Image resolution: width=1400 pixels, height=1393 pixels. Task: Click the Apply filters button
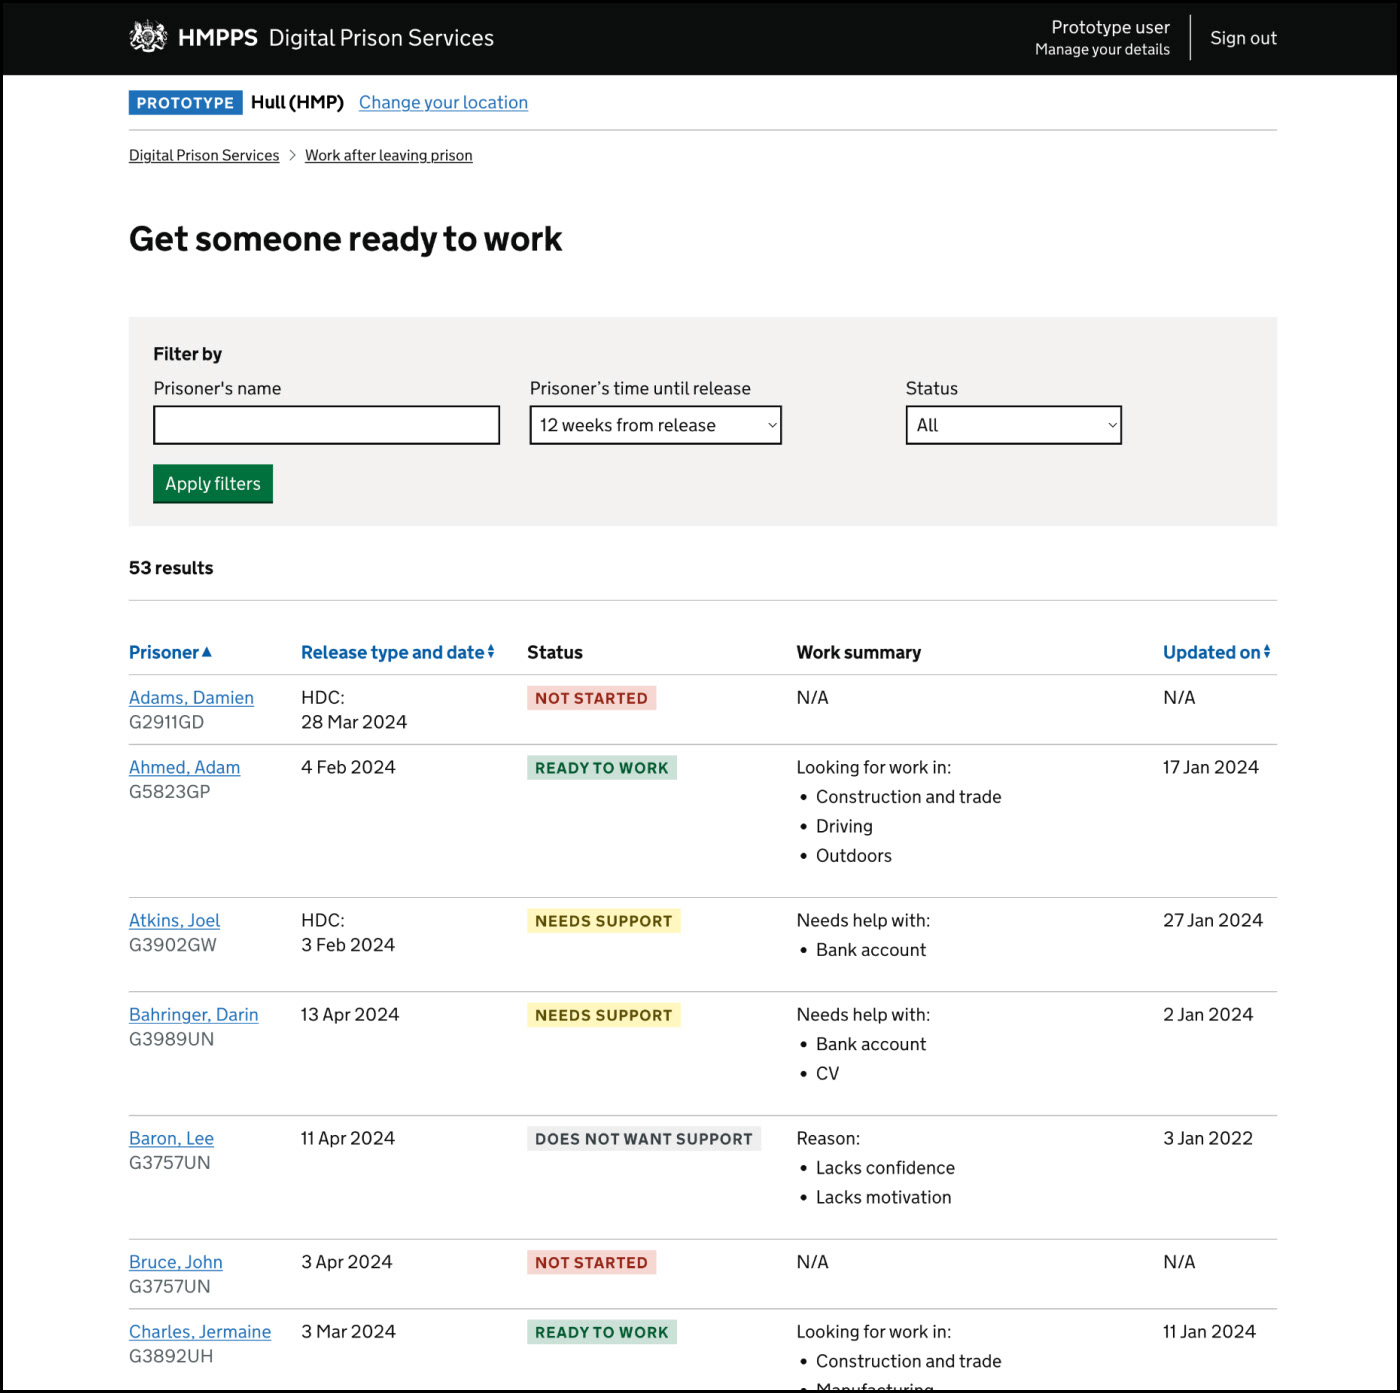pos(212,484)
